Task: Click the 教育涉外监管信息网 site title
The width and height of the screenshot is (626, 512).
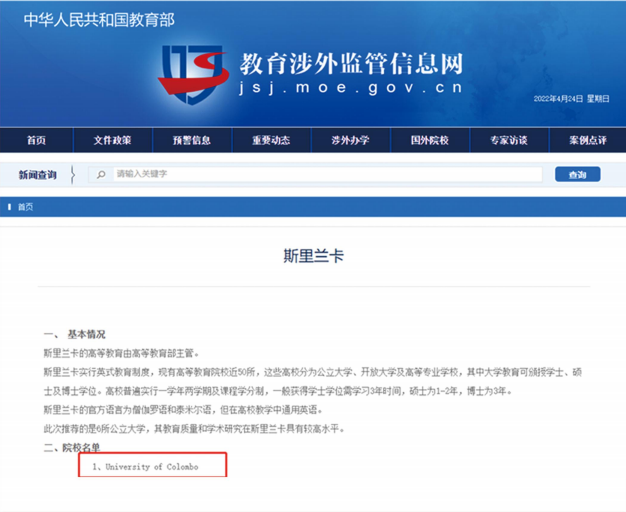Action: pyautogui.click(x=351, y=64)
